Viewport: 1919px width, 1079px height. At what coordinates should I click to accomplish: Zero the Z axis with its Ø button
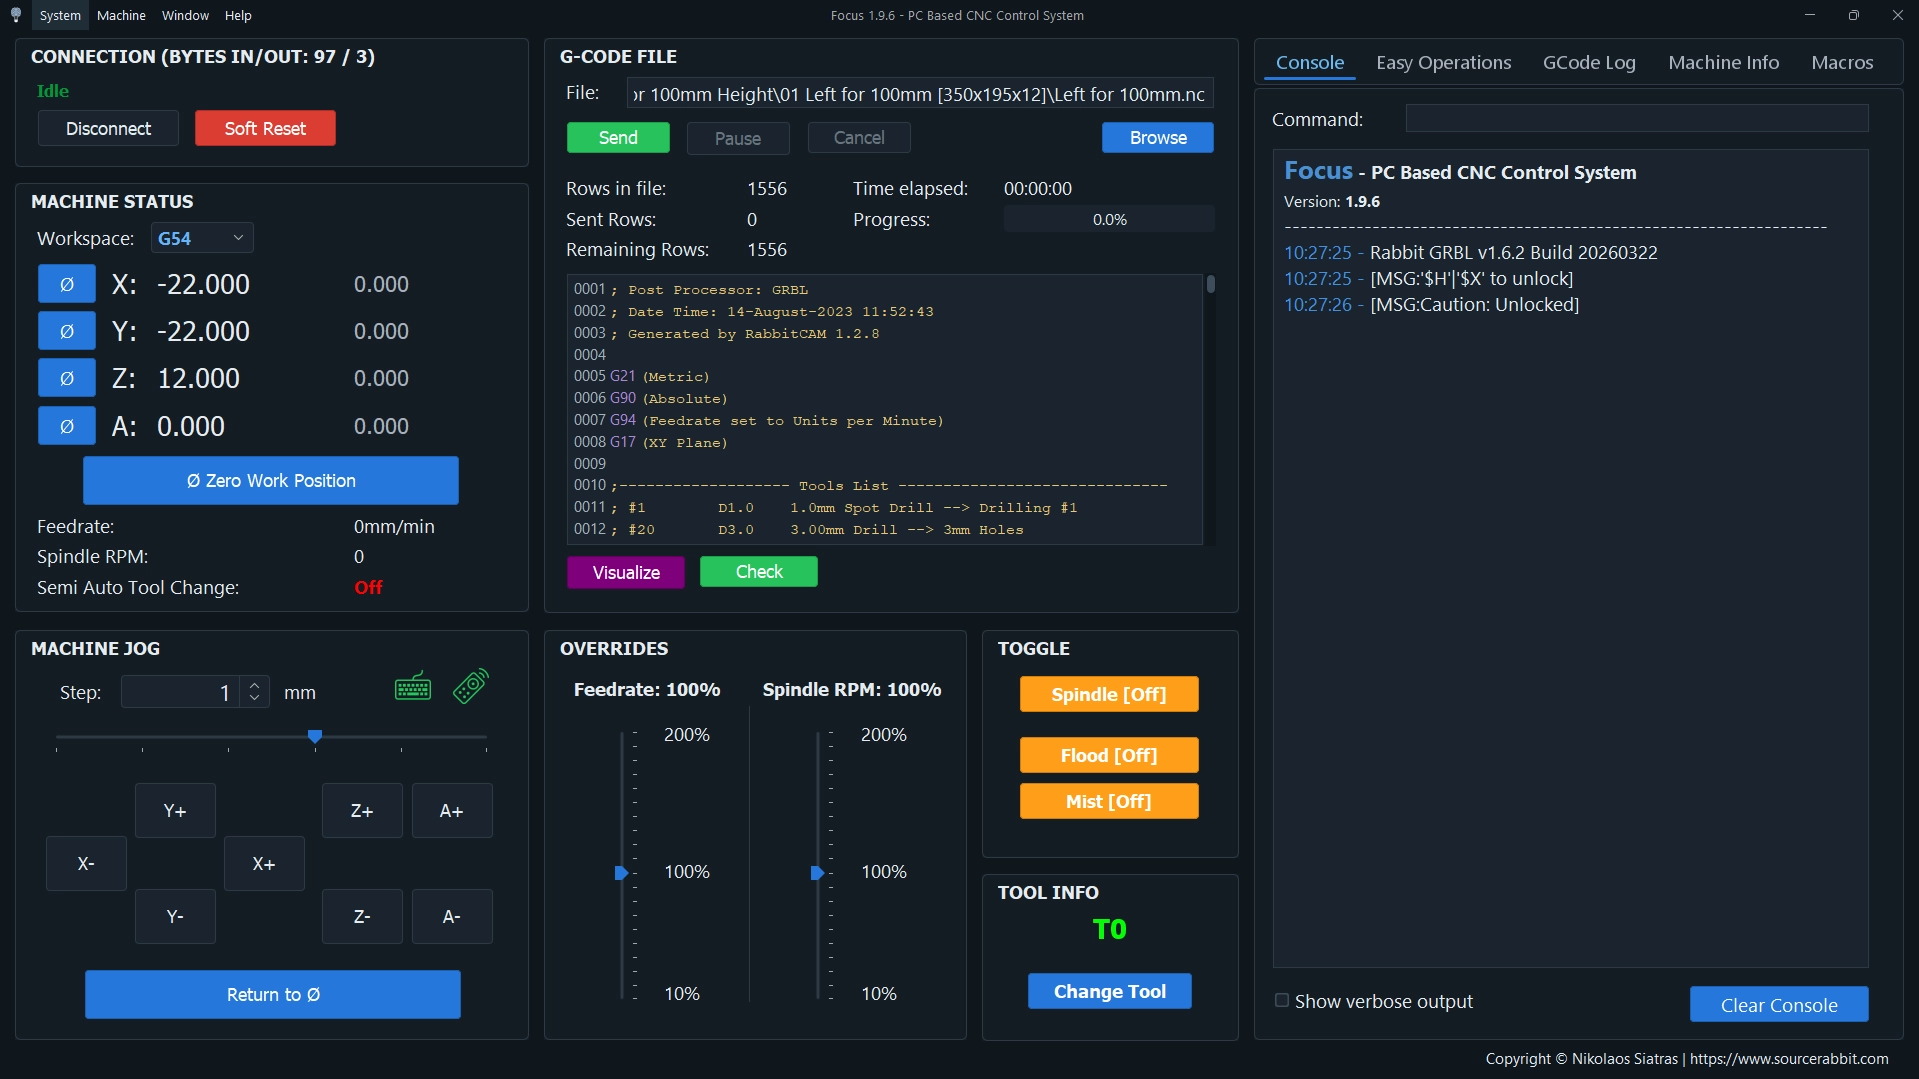(x=67, y=378)
